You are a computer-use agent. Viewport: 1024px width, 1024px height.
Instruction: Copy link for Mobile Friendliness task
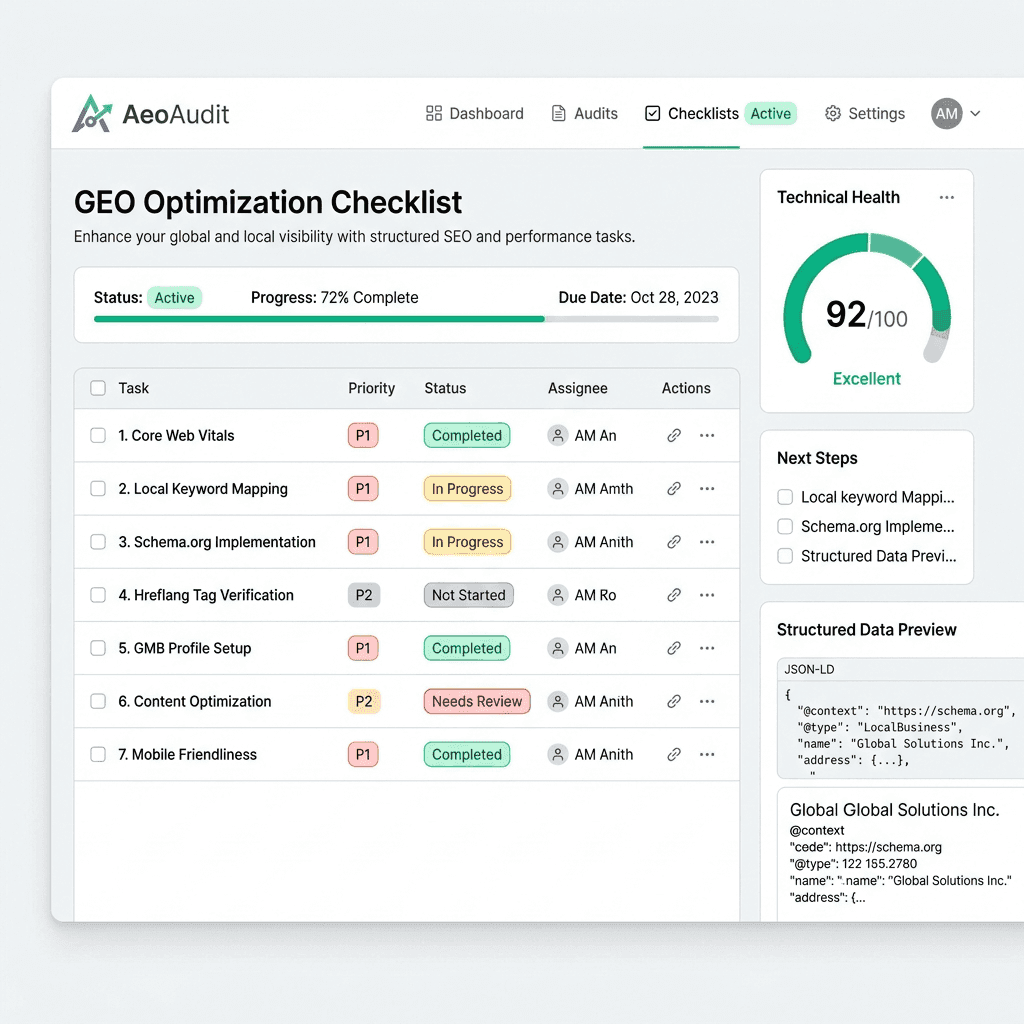(674, 755)
